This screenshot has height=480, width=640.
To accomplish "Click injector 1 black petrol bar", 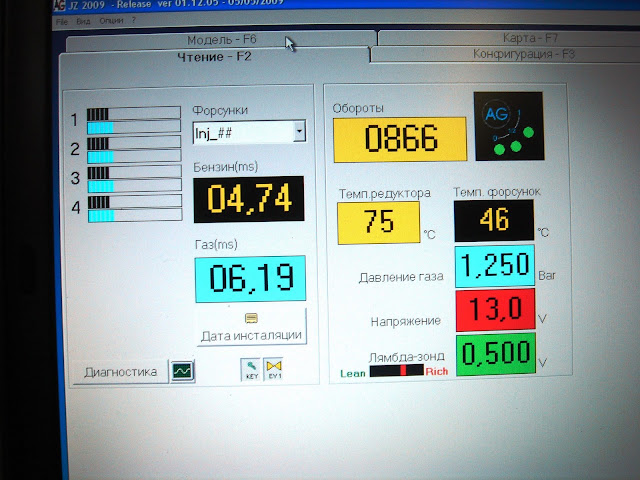I will point(134,113).
